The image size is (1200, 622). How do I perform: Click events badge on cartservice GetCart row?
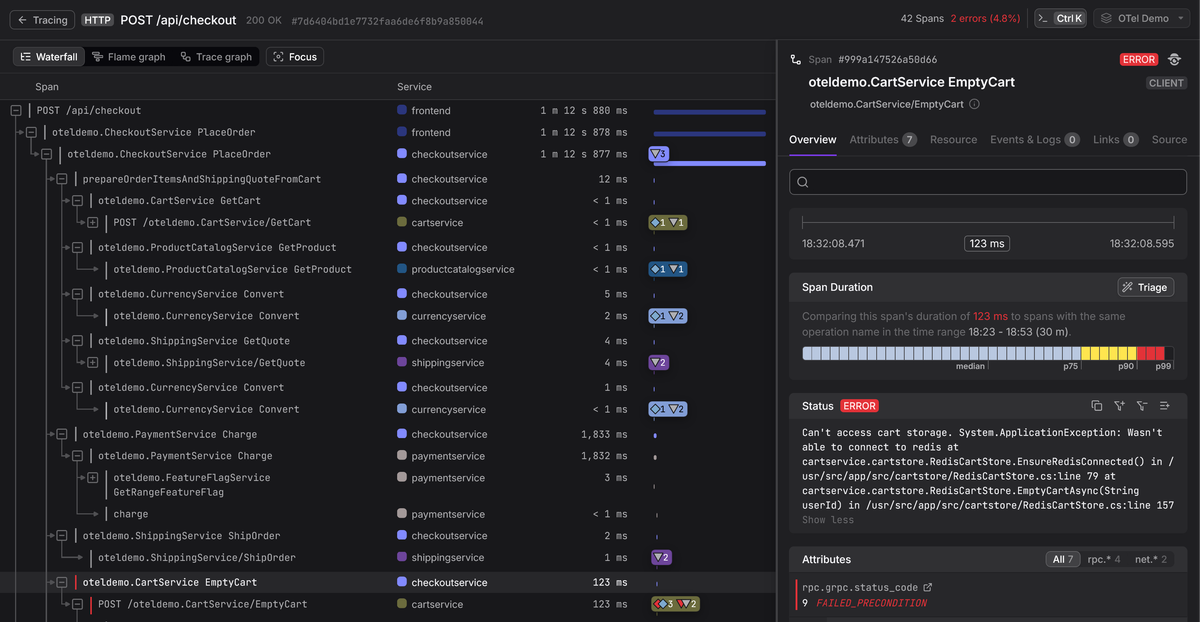click(x=668, y=222)
